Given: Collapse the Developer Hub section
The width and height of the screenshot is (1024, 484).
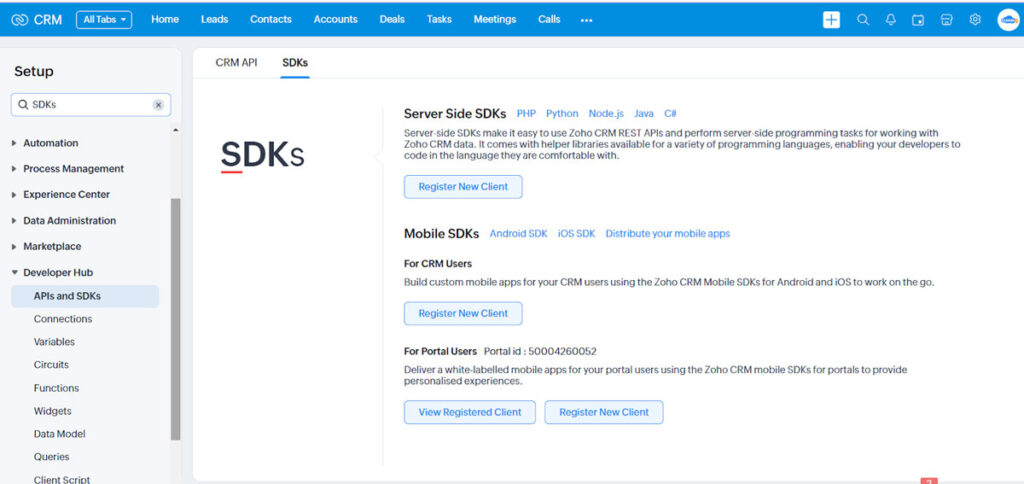Looking at the screenshot, I should [52, 272].
